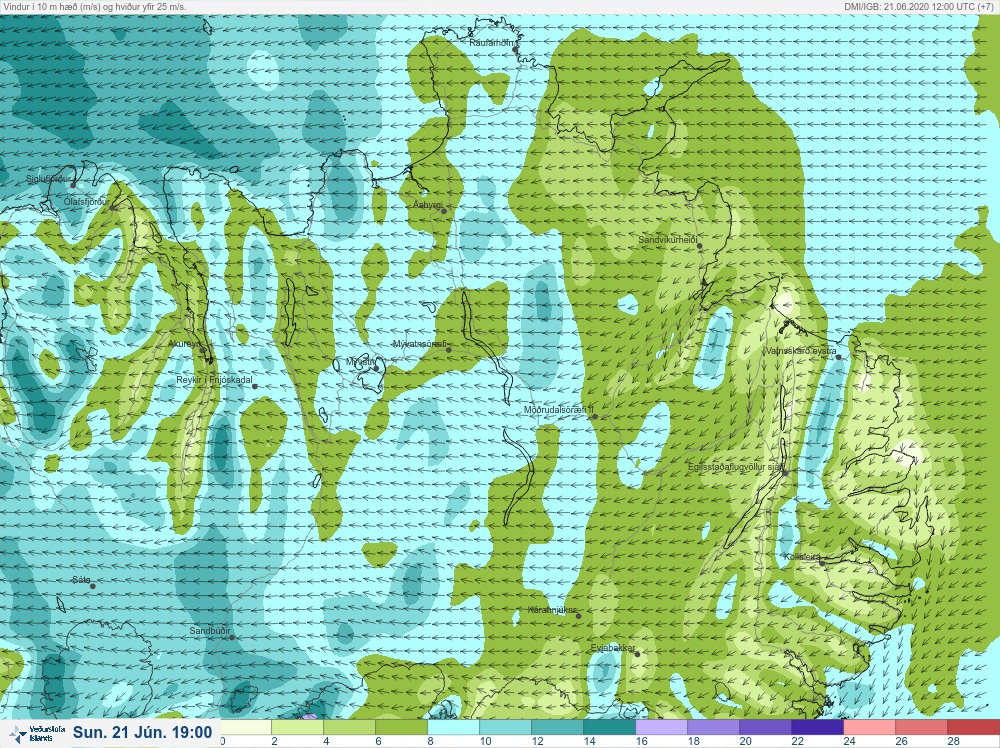Pick the 22–24 m/s dark indigo legend swatch
This screenshot has width=1000, height=748.
818,728
